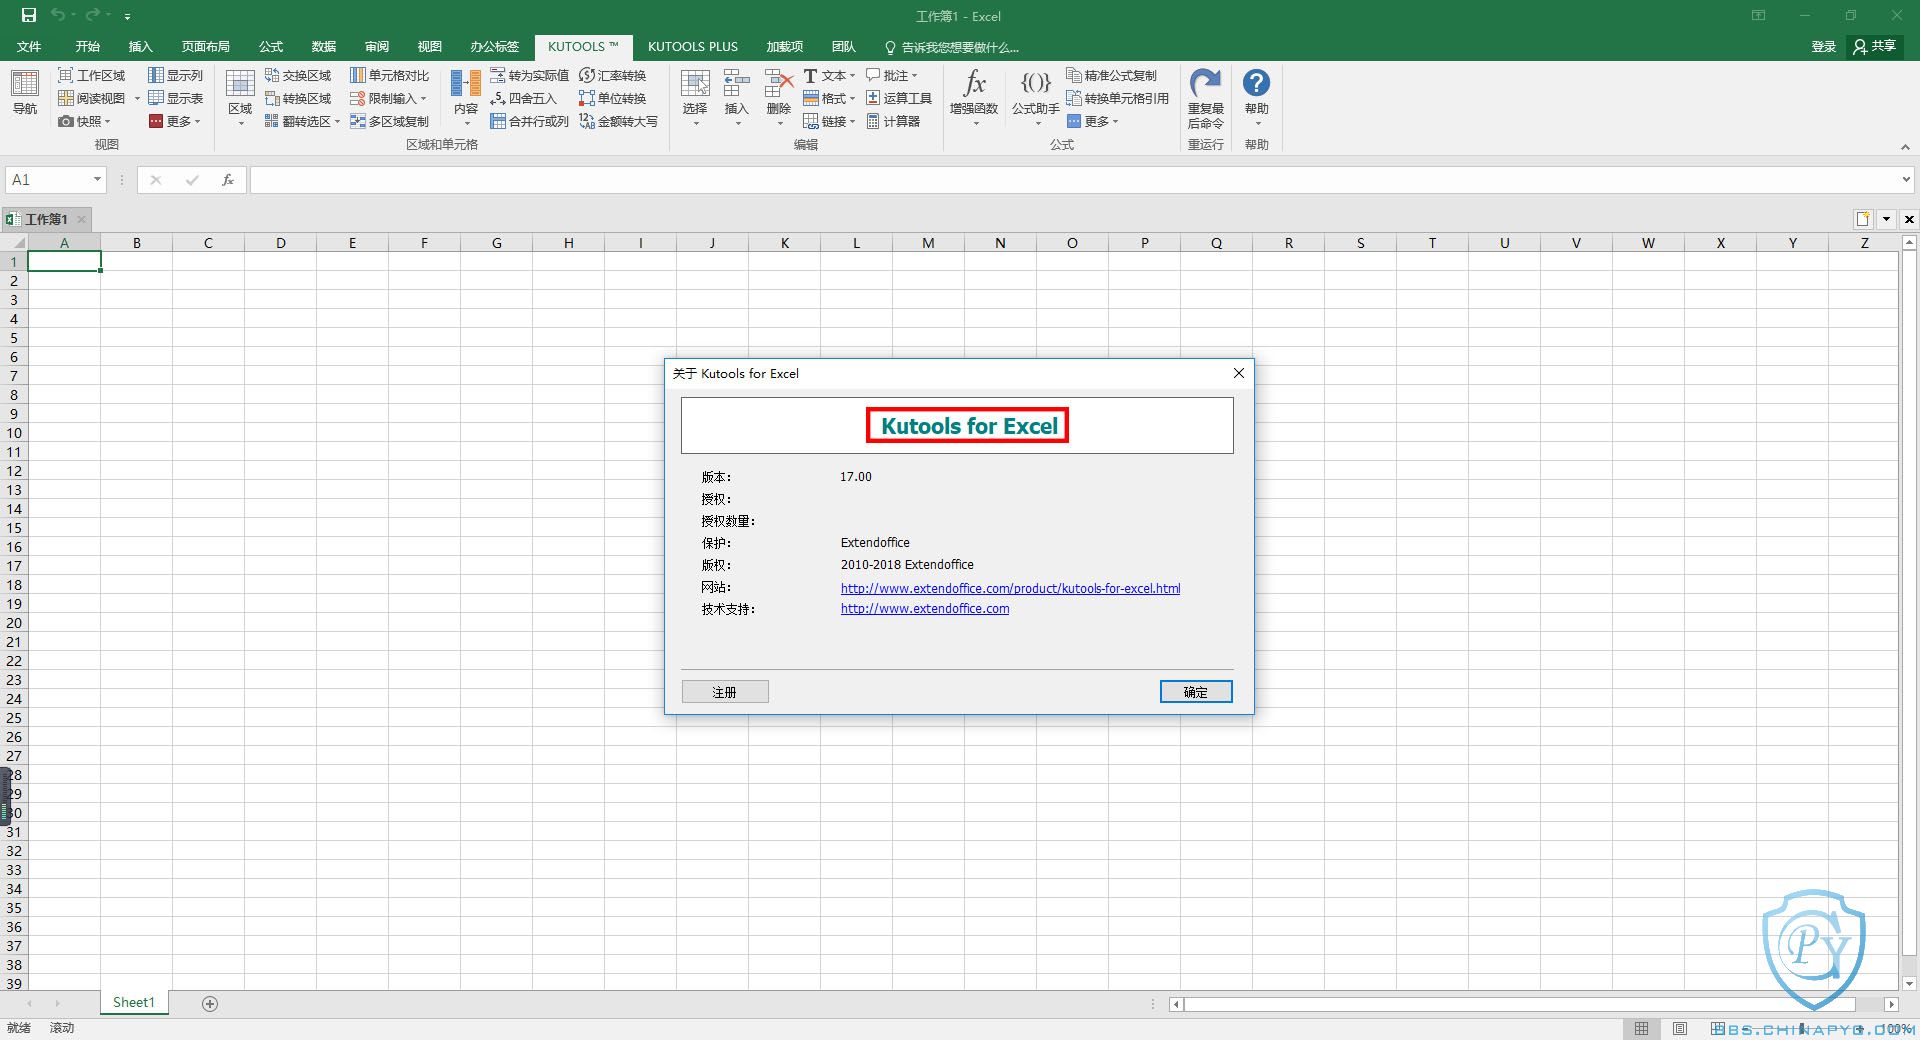The image size is (1920, 1040).
Task: Close the About Kutools for Excel dialog
Action: [1239, 373]
